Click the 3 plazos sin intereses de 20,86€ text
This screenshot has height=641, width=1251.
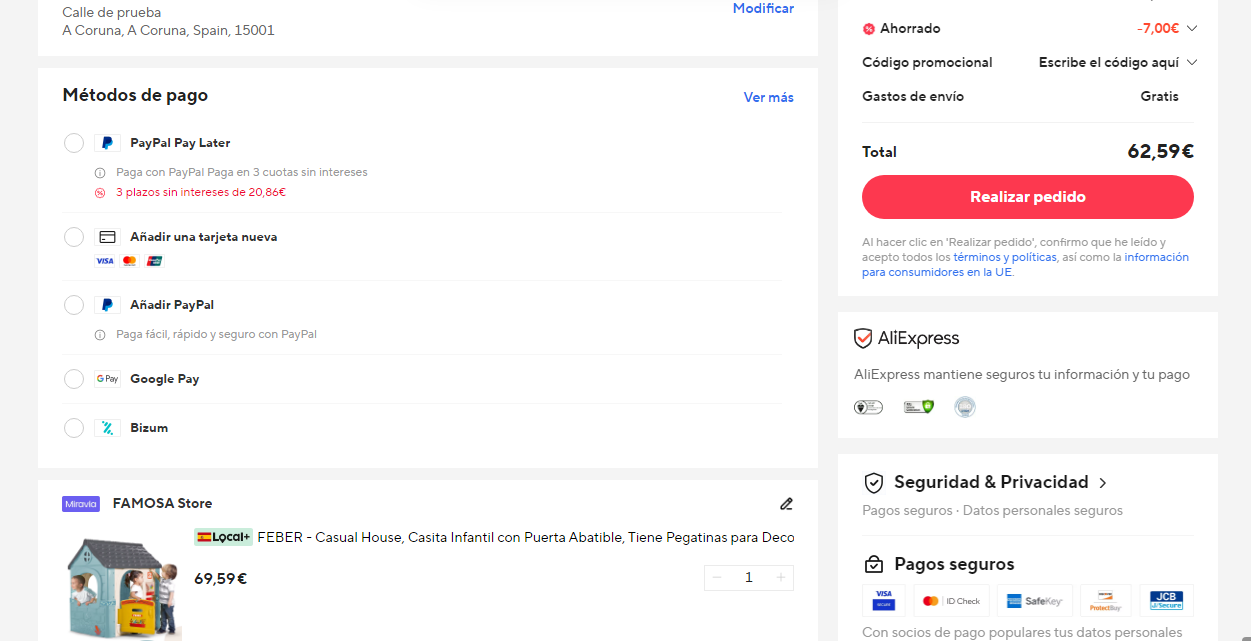(201, 193)
